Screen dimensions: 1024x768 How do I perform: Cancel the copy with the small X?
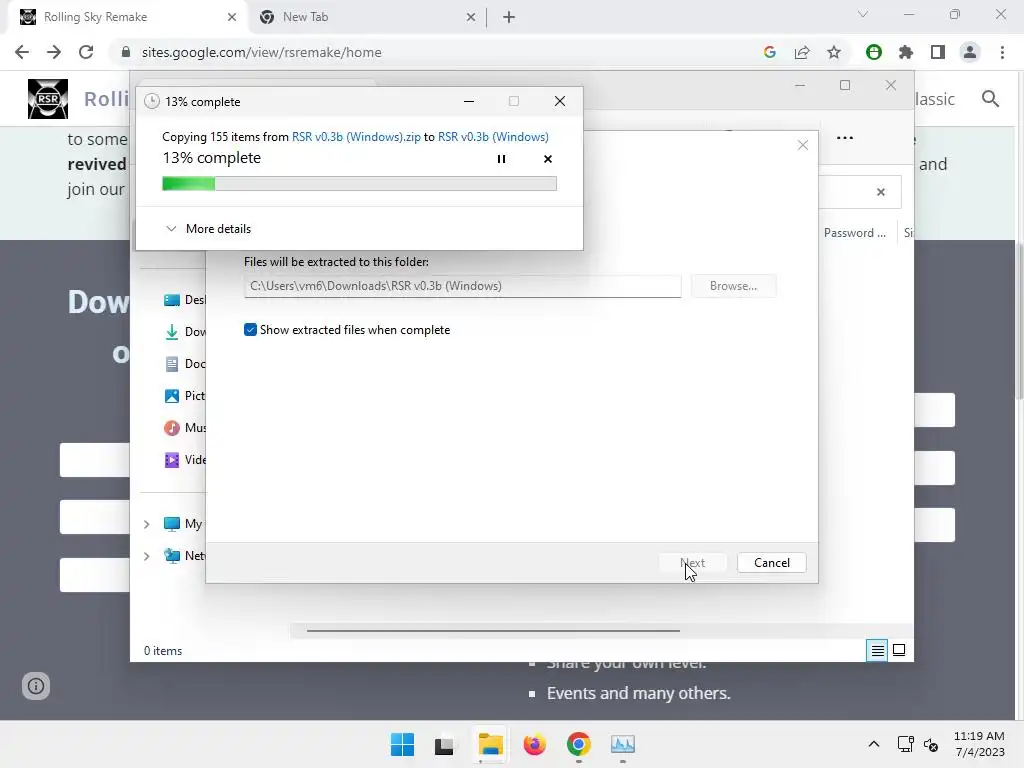(547, 159)
